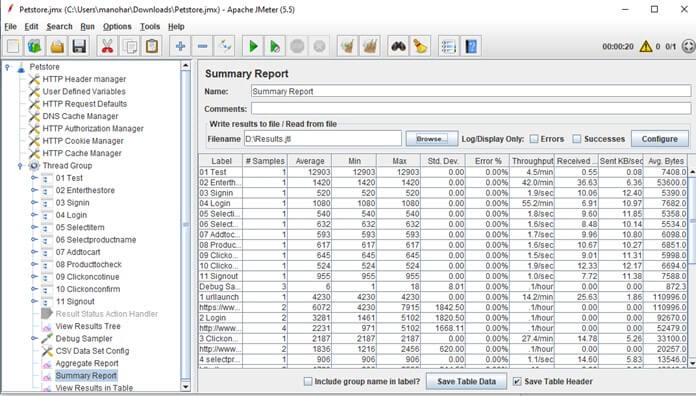Click the Name input field
This screenshot has width=696, height=396.
click(471, 91)
